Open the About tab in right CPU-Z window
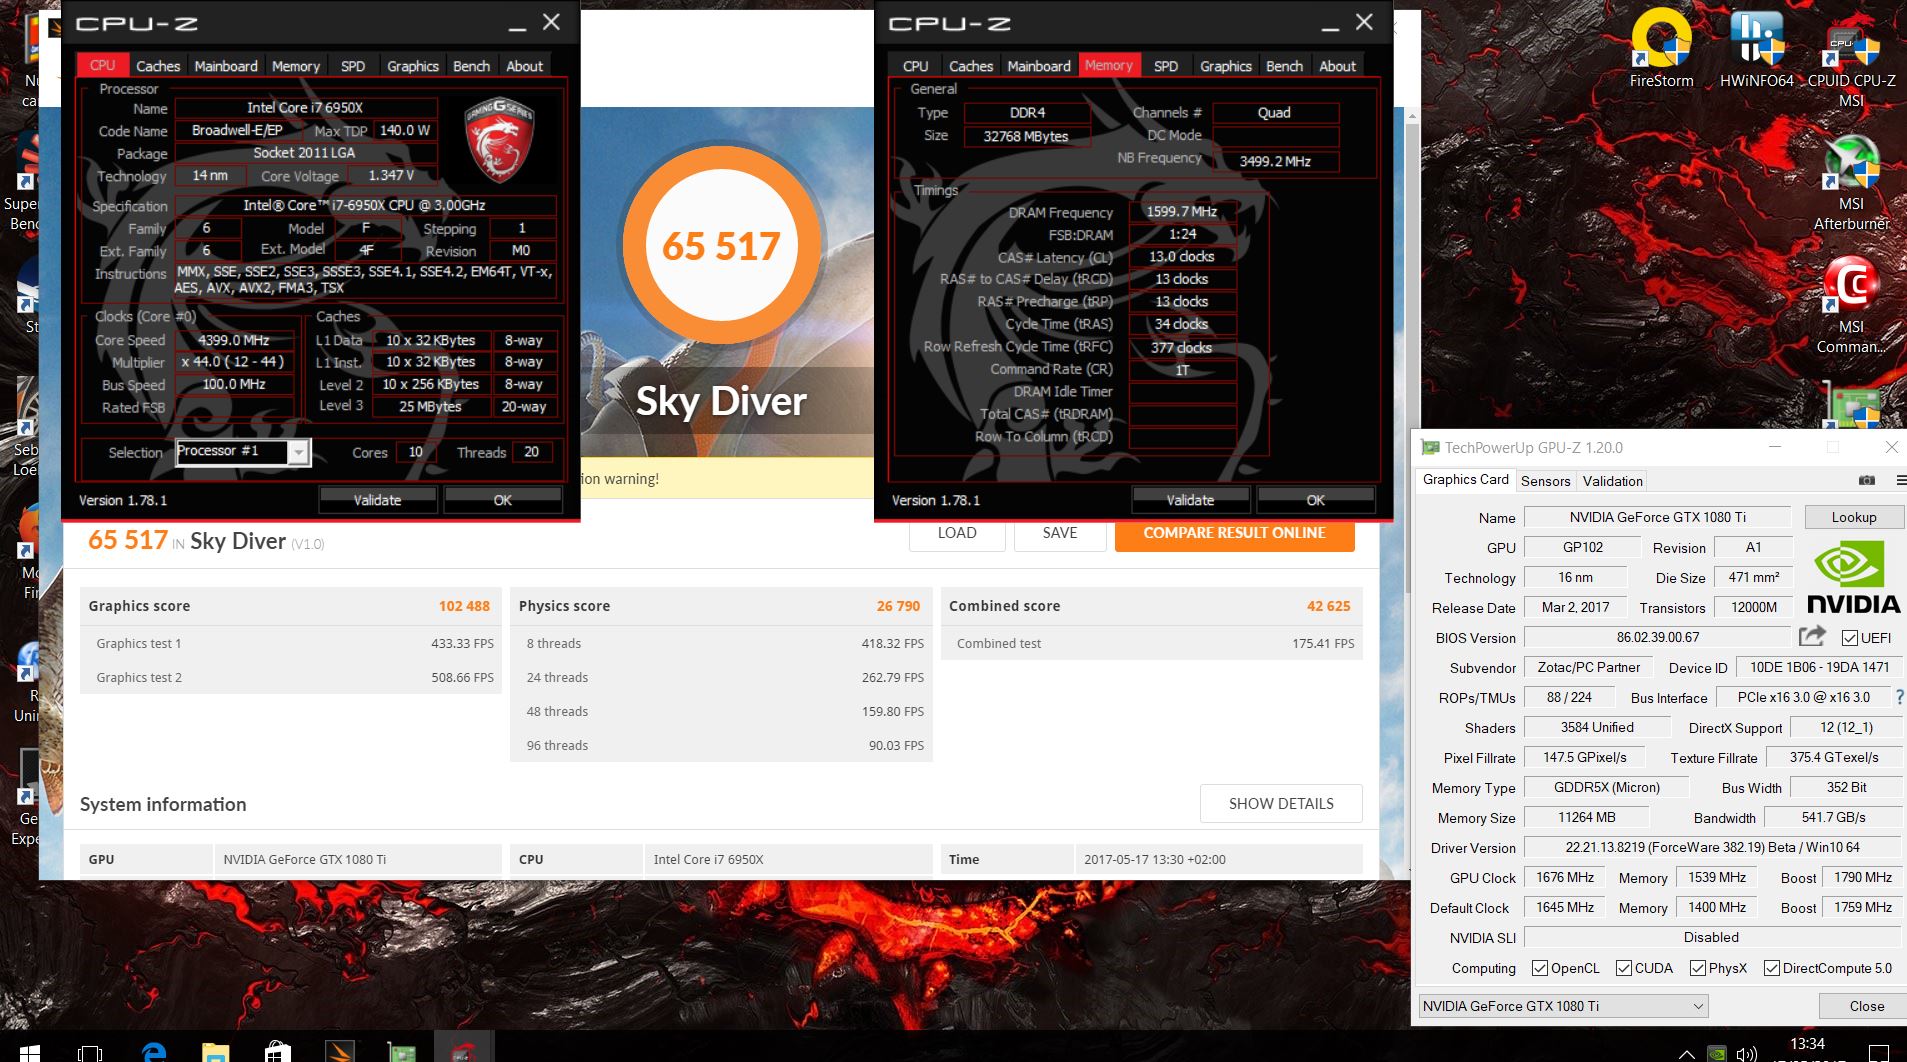Screen dimensions: 1907x1062 (x=1337, y=66)
